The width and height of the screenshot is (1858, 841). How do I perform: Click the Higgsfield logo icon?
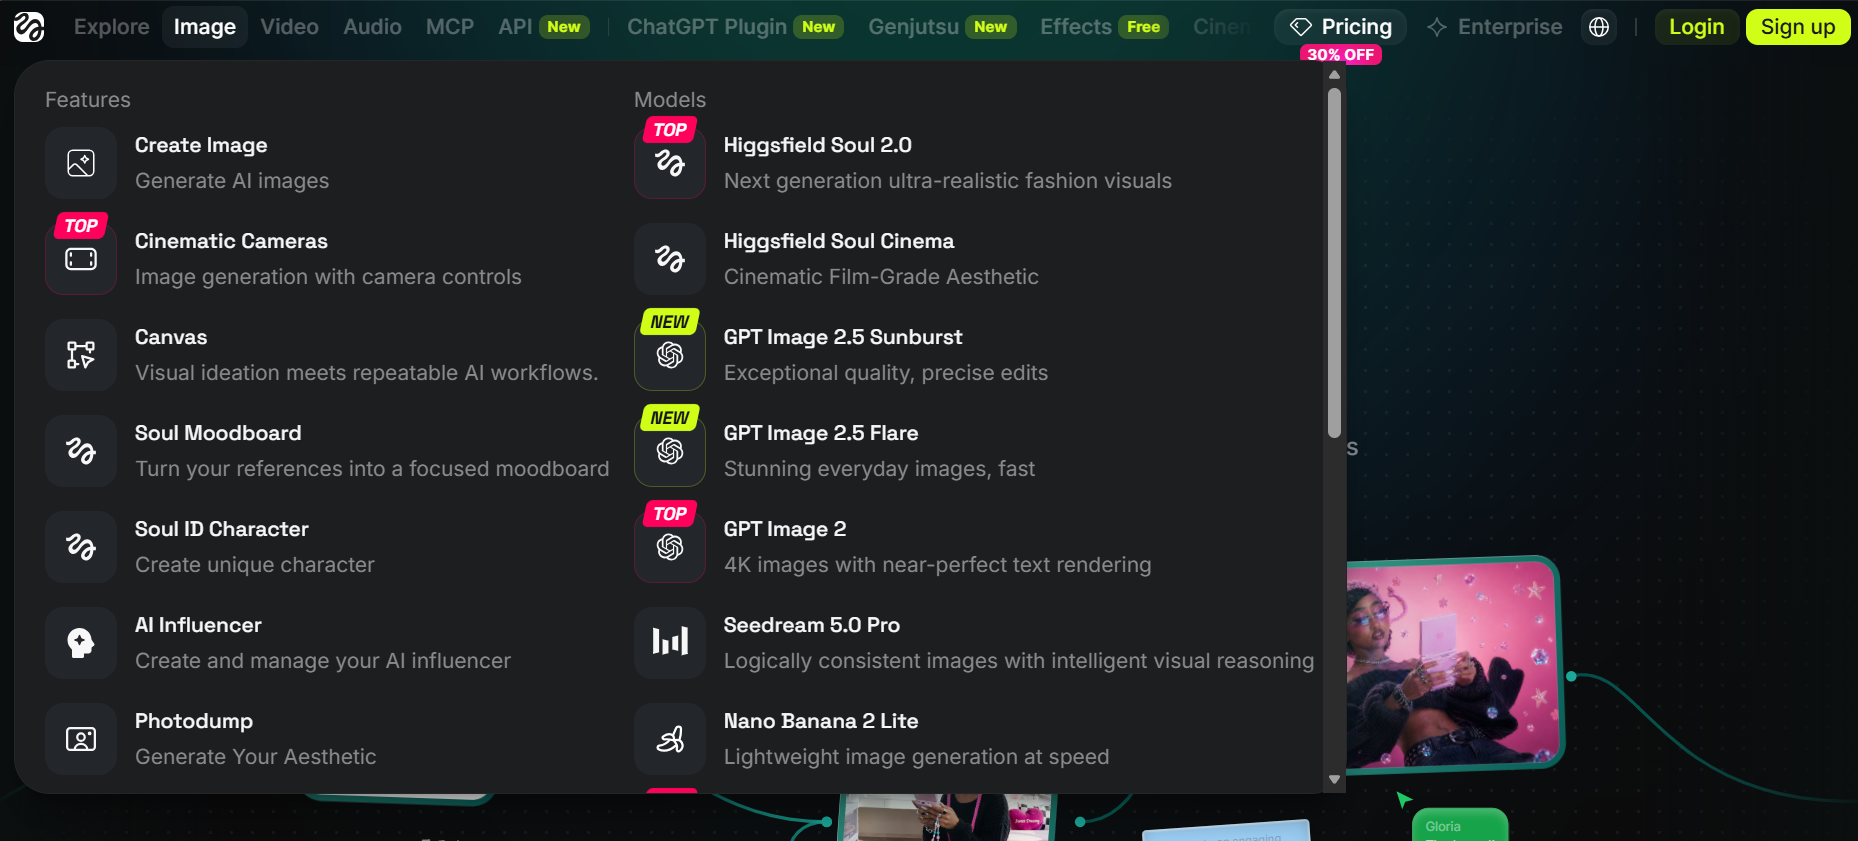point(29,27)
